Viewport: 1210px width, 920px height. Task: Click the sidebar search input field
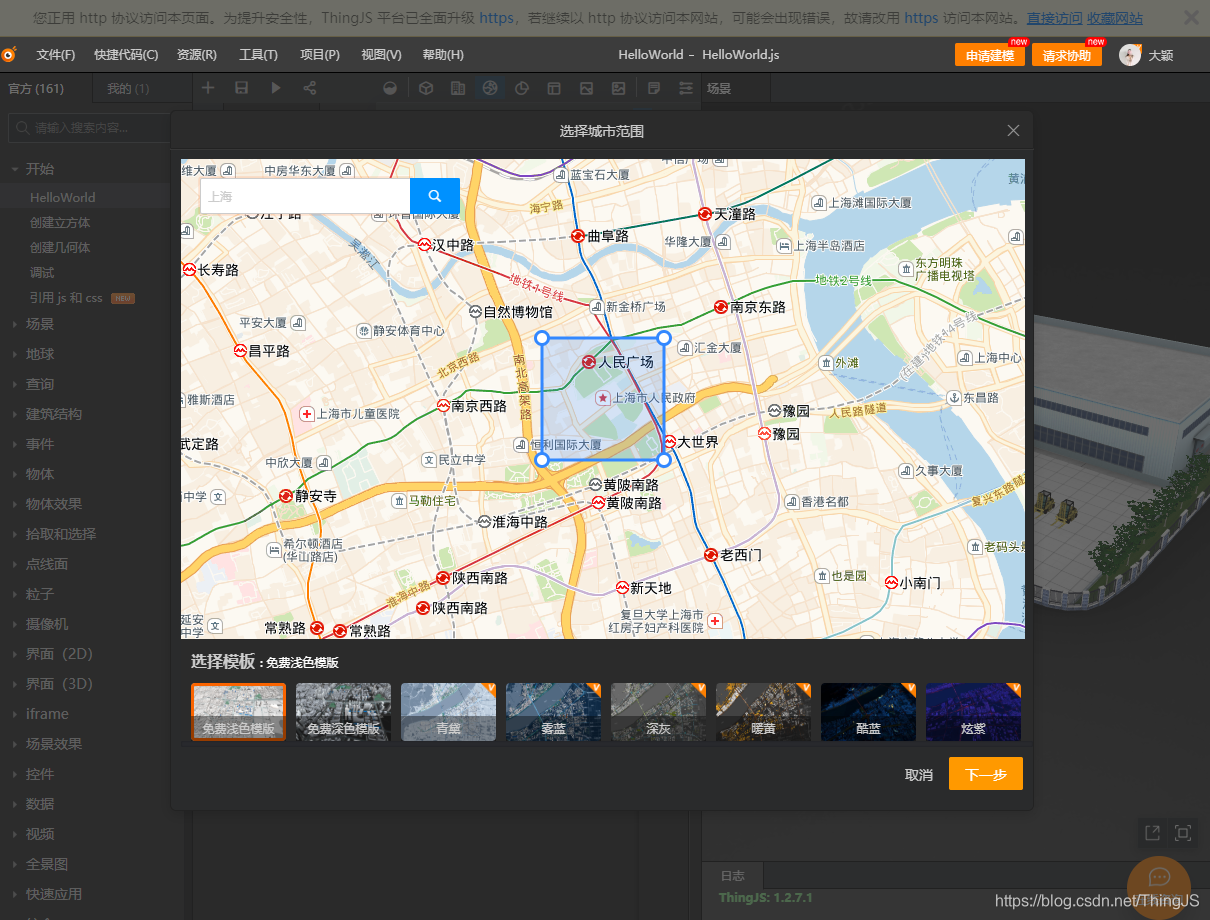tap(89, 128)
